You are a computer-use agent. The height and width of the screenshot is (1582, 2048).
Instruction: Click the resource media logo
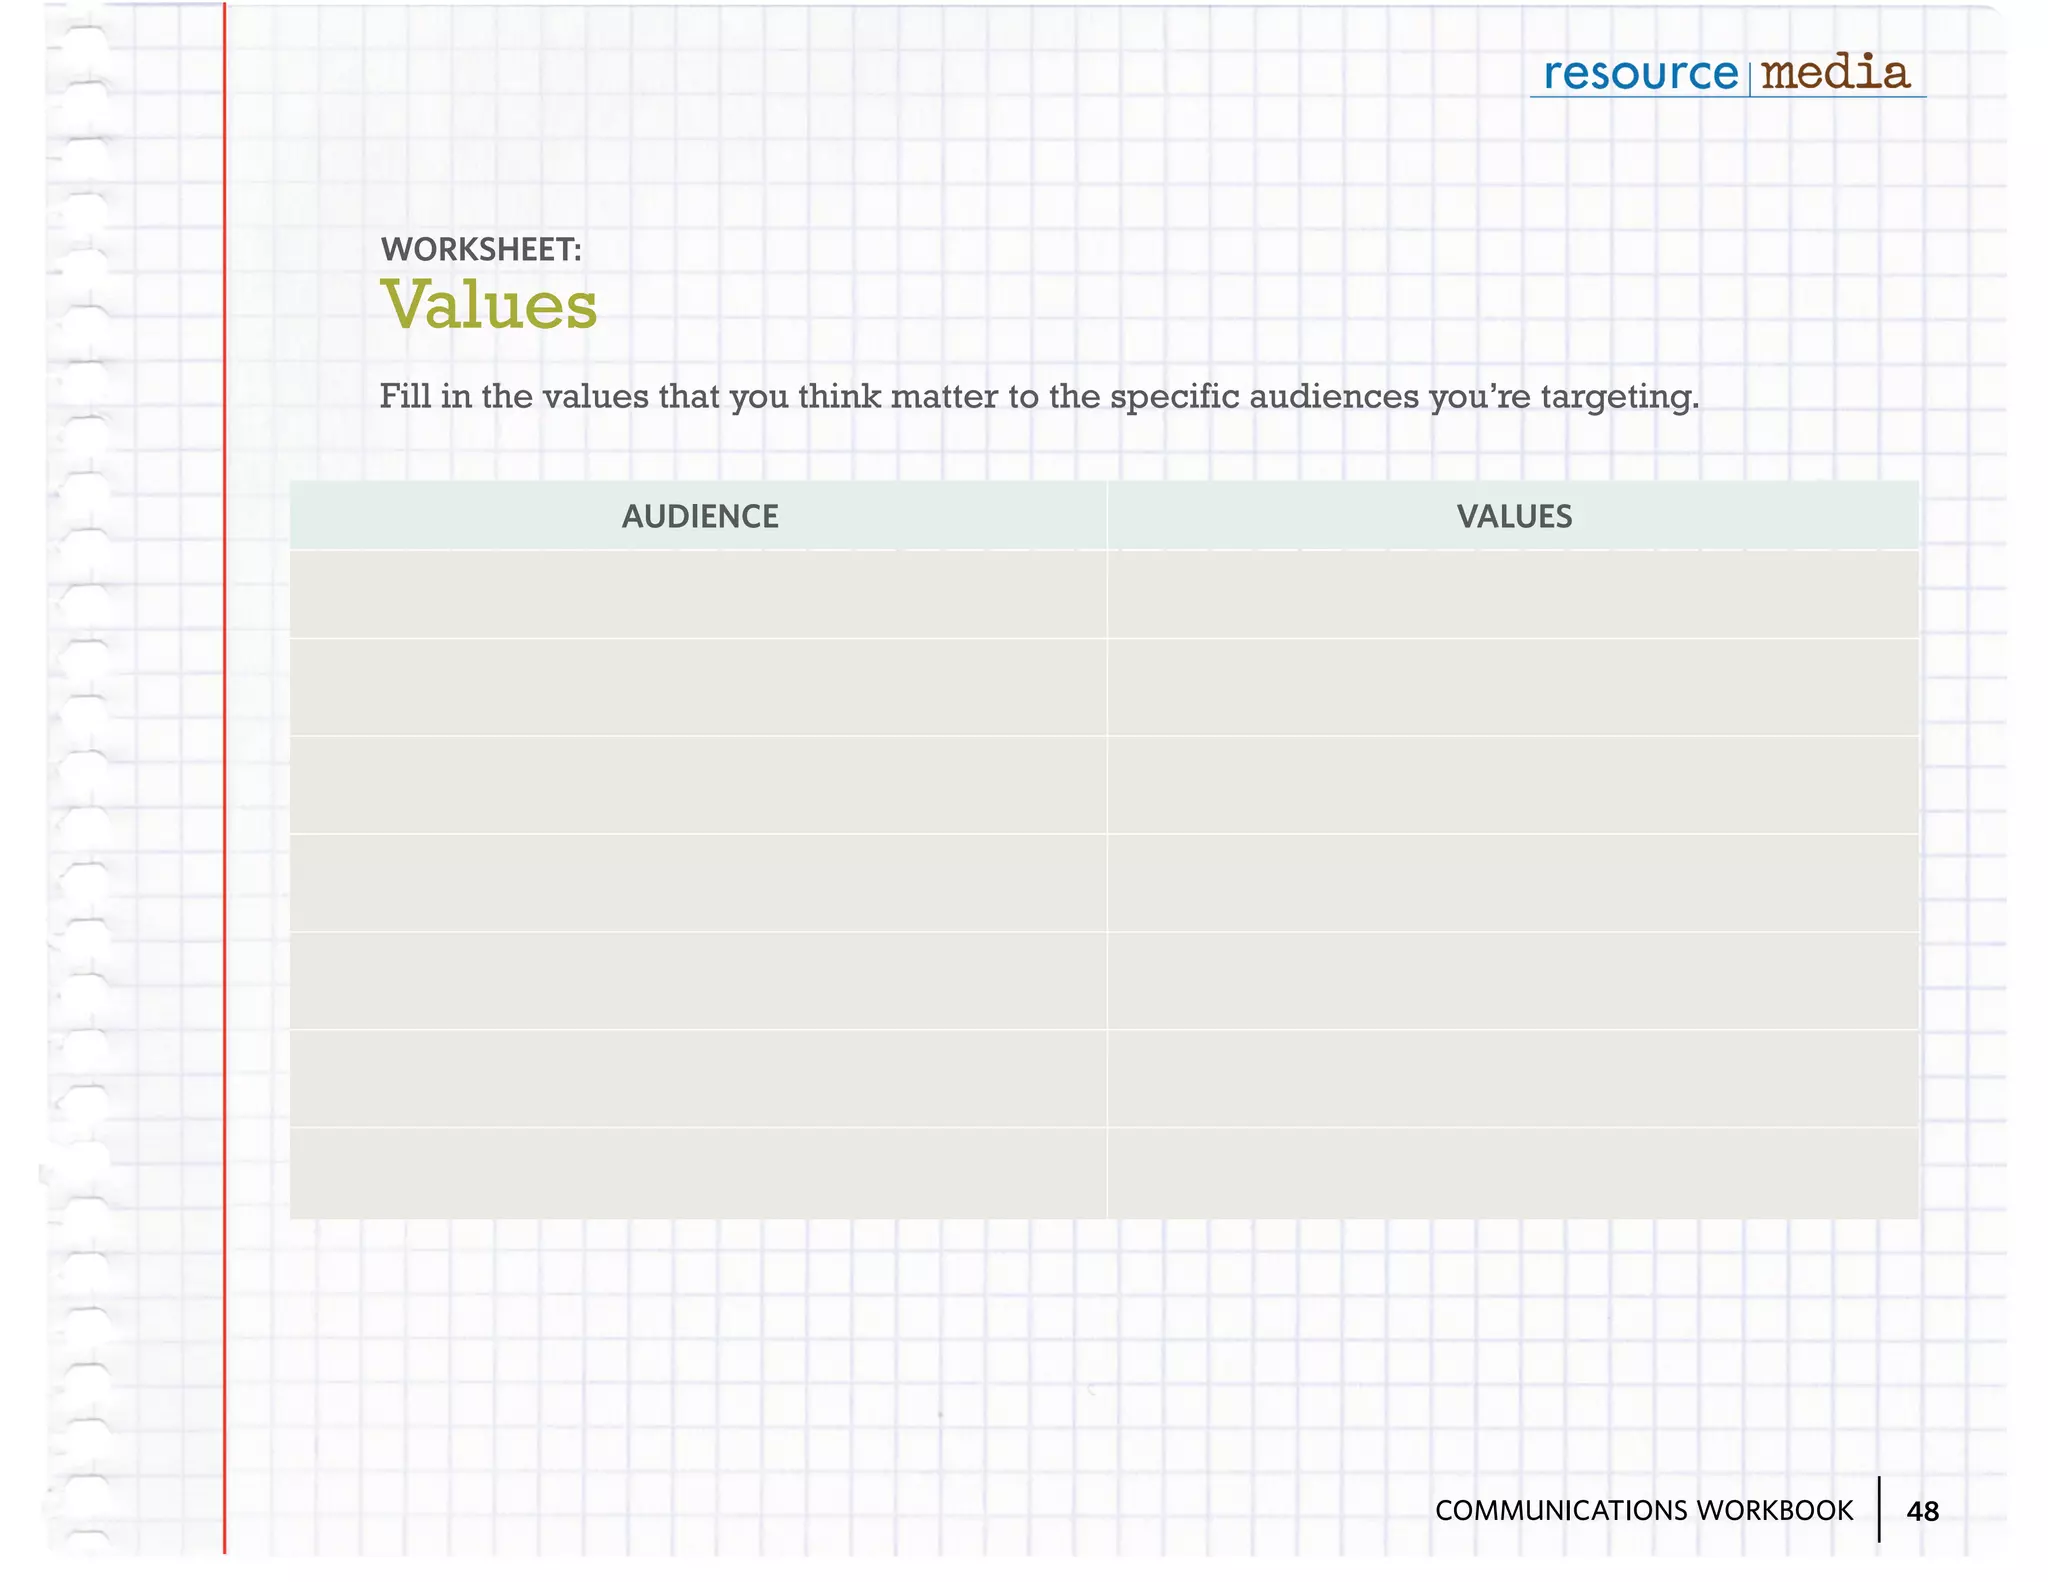pos(1727,74)
